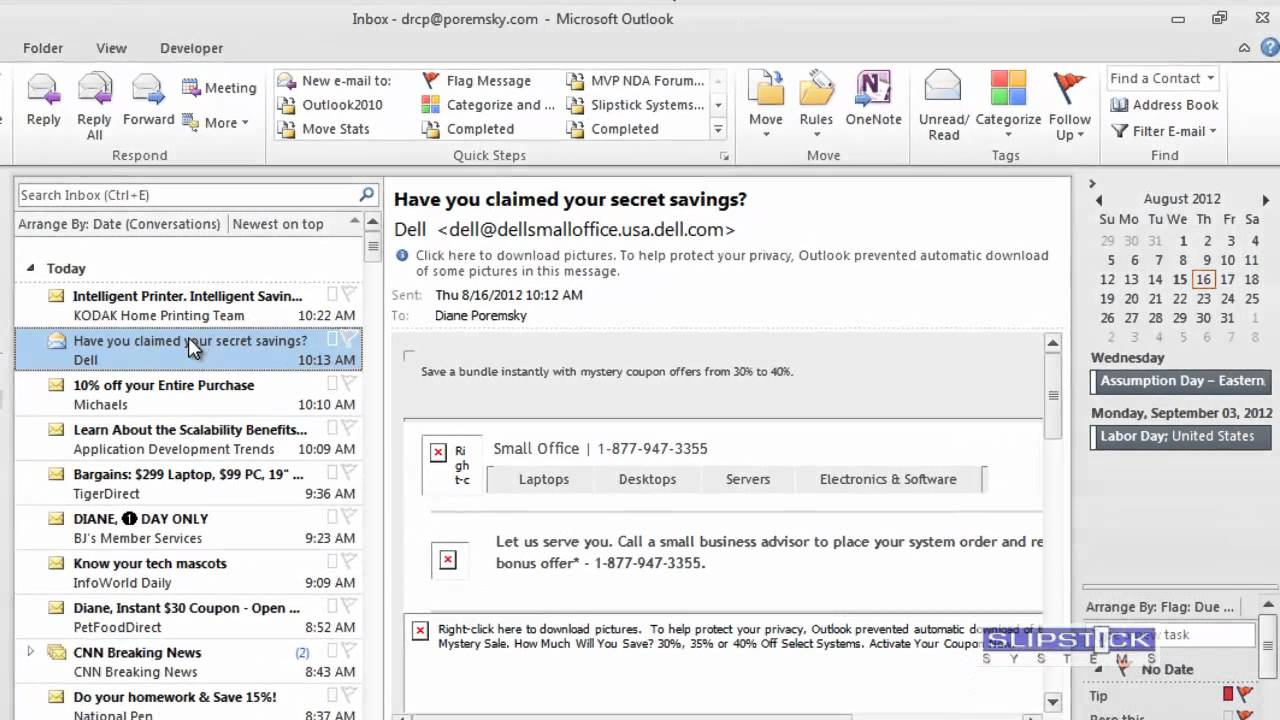Image resolution: width=1280 pixels, height=720 pixels.
Task: Open the Desktops tab in the email
Action: [x=647, y=479]
